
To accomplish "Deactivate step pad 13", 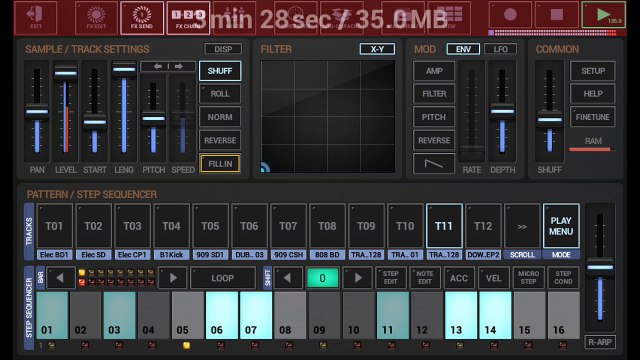I will click(460, 315).
